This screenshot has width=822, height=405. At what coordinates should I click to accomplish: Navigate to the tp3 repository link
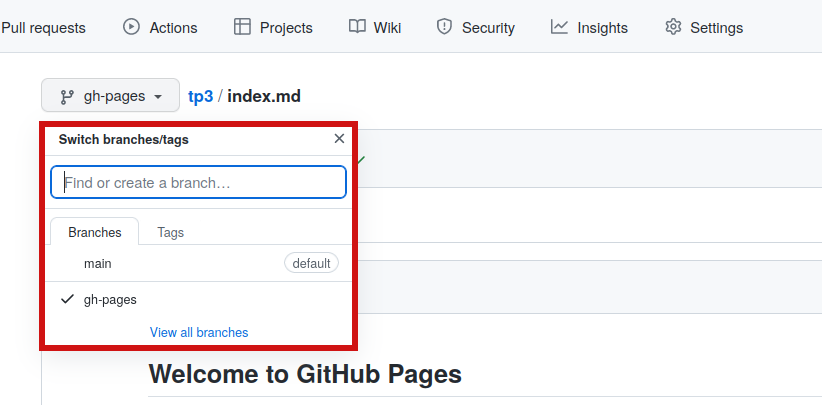point(200,97)
